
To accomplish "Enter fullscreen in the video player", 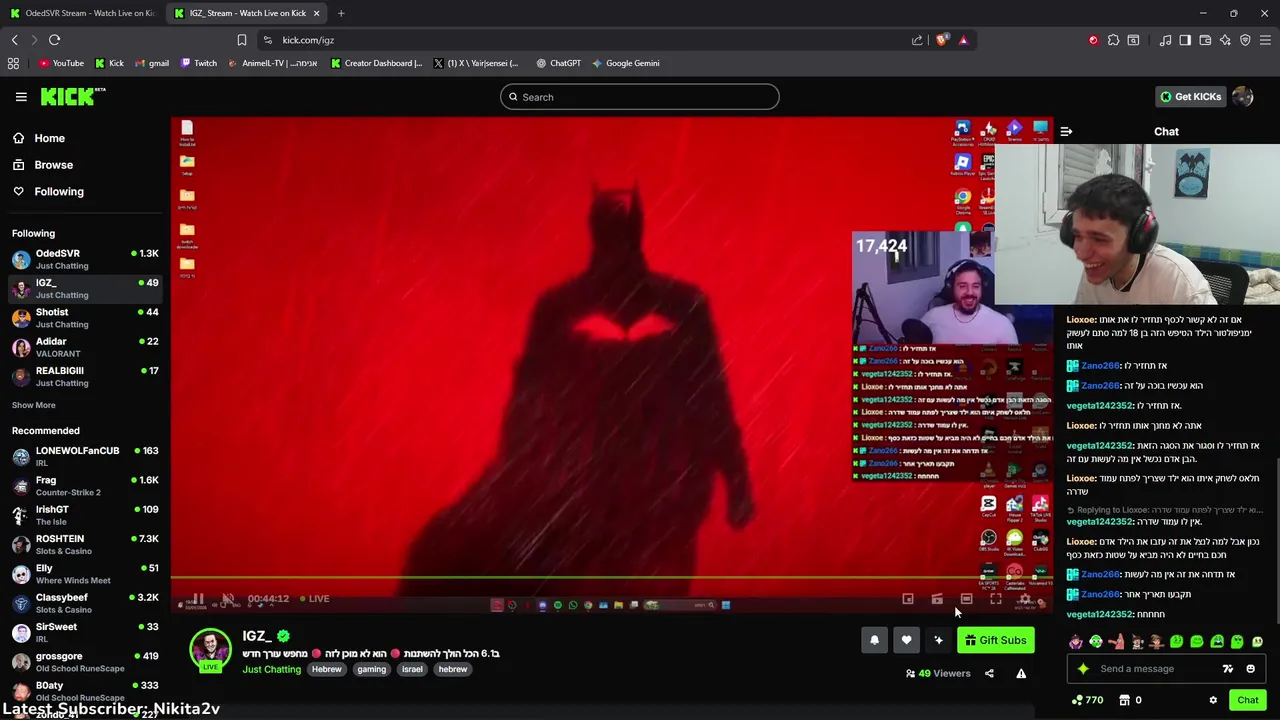I will pyautogui.click(x=996, y=599).
